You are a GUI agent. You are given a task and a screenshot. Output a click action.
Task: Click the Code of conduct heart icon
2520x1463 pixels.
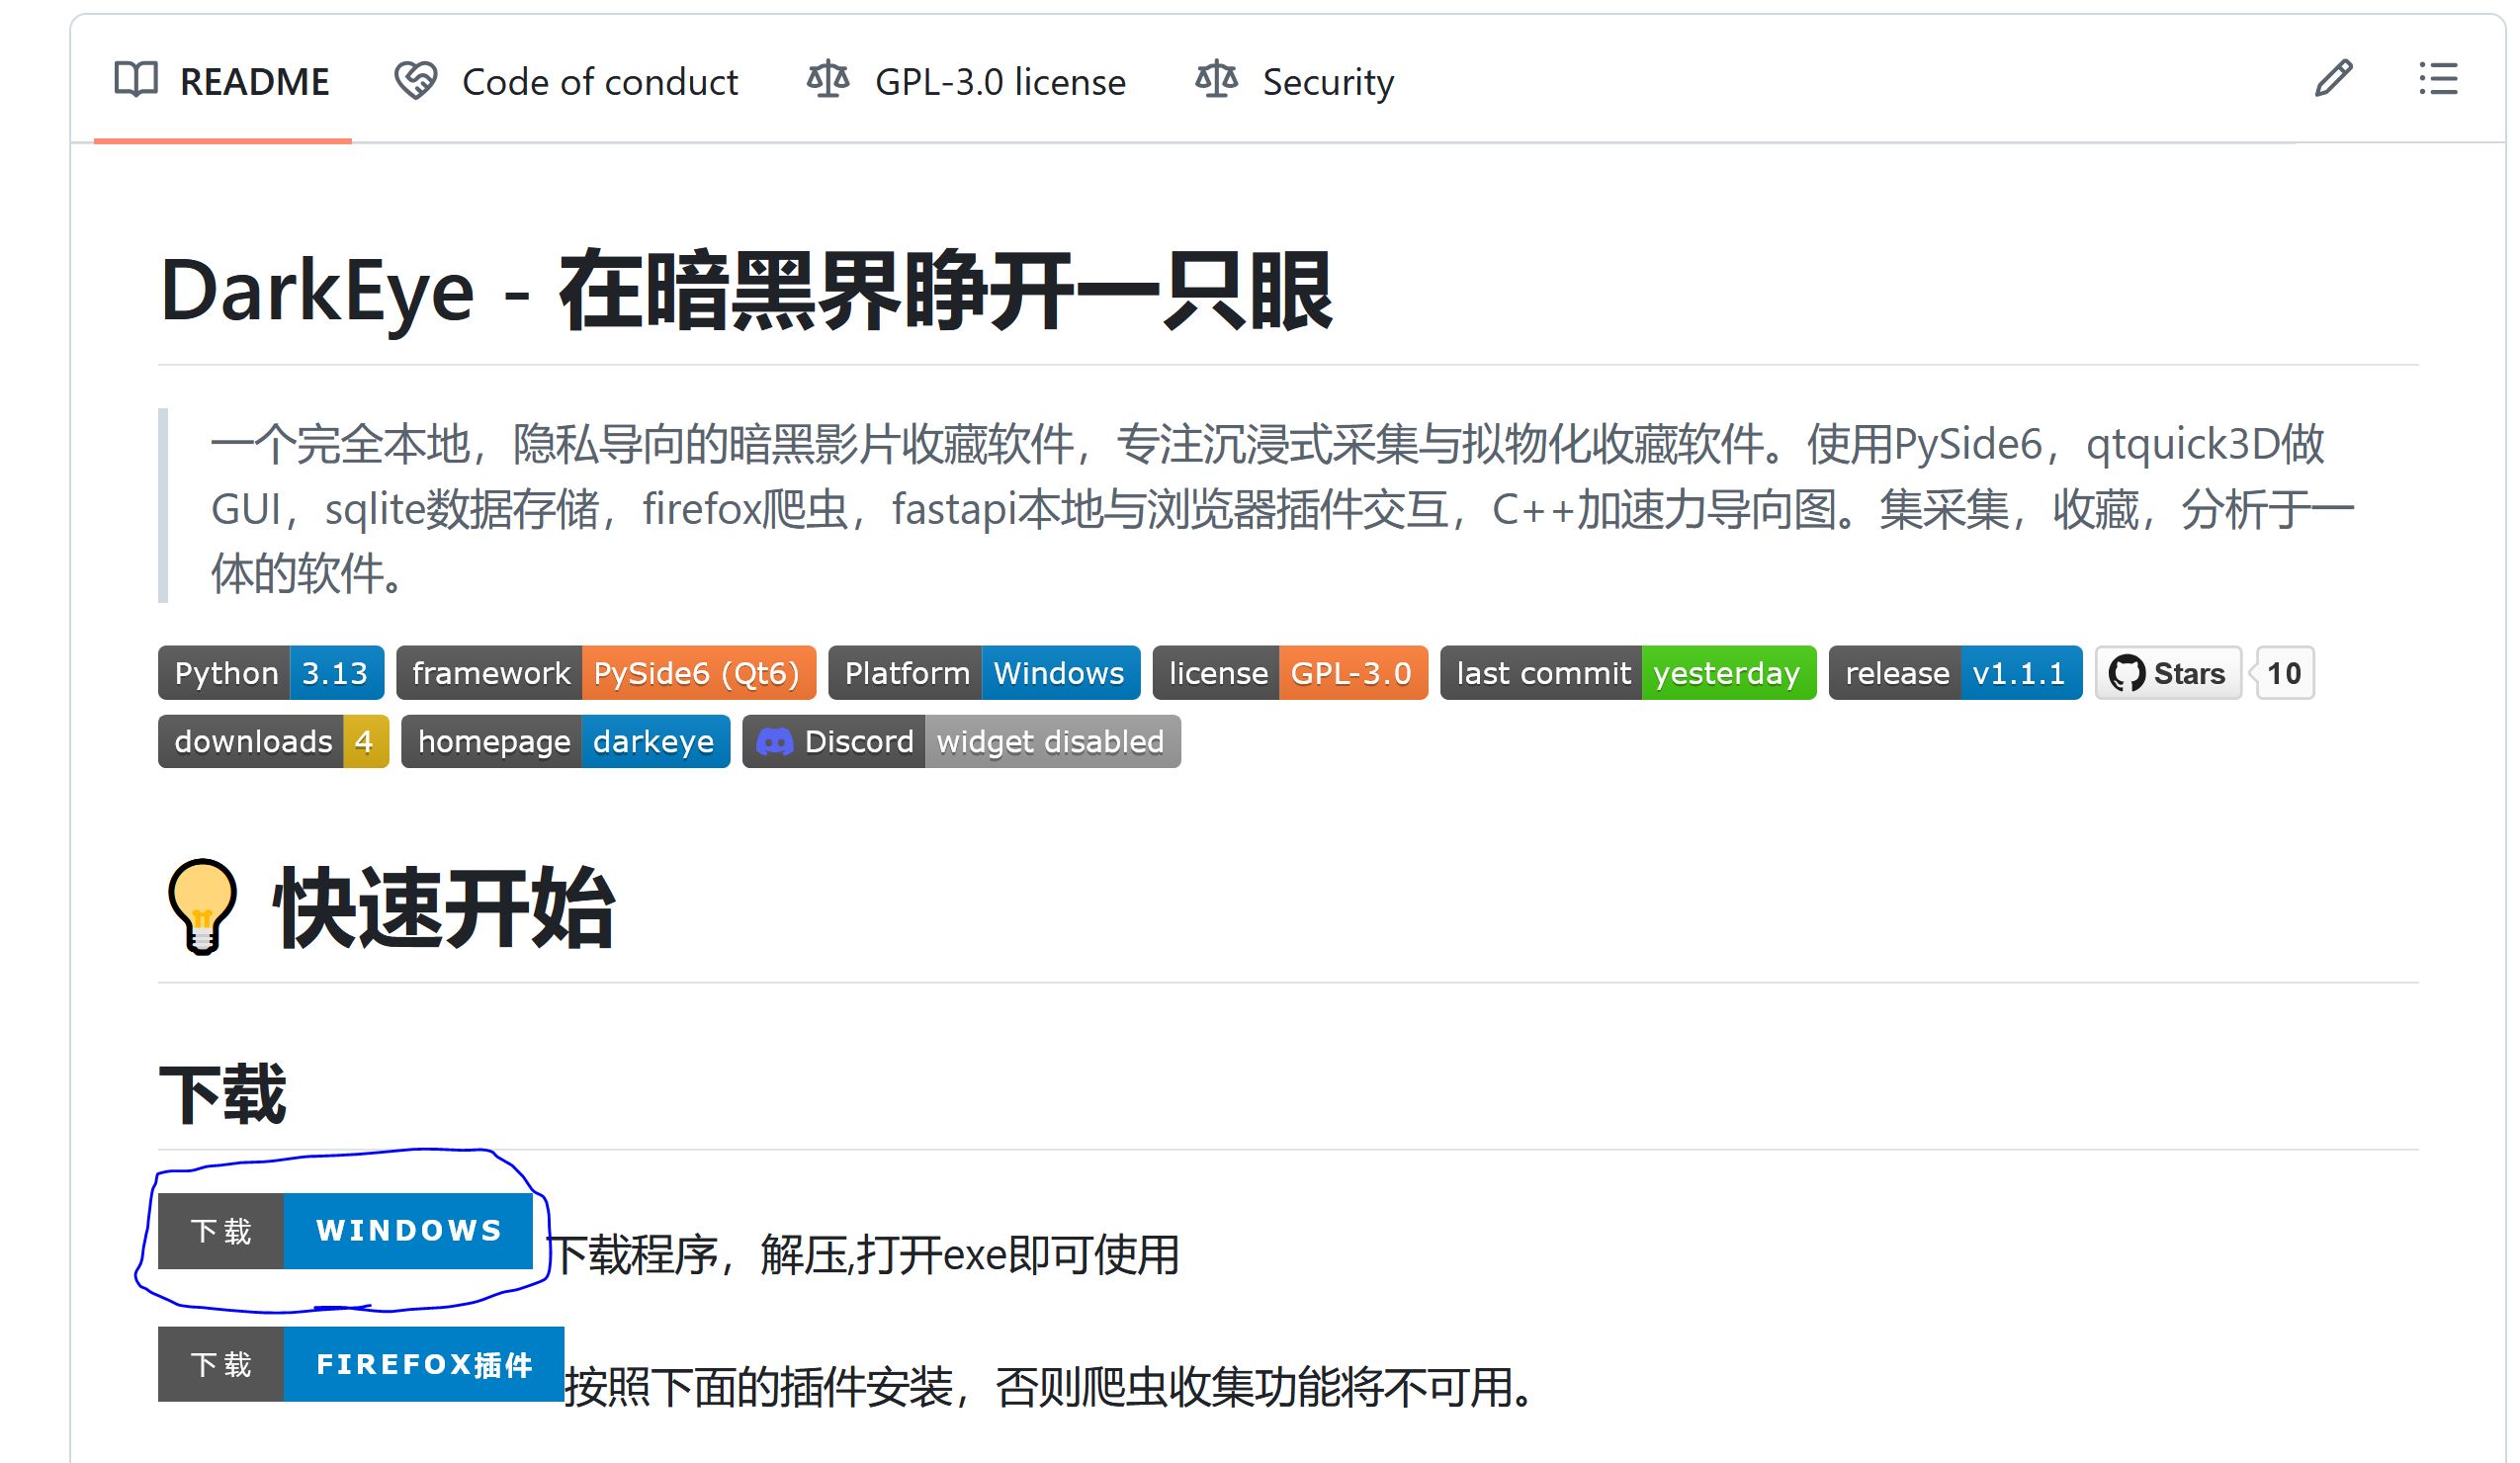[416, 80]
